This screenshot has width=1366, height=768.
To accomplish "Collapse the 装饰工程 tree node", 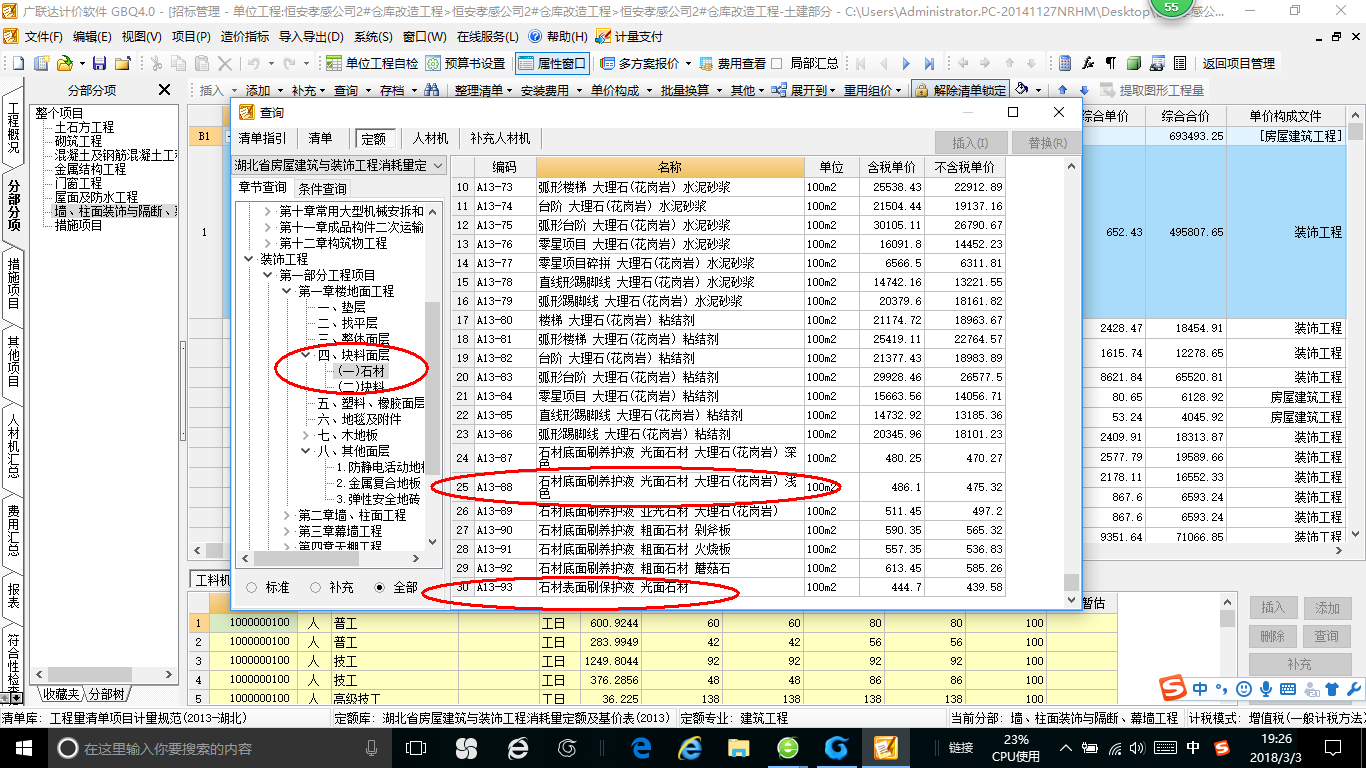I will click(x=249, y=259).
